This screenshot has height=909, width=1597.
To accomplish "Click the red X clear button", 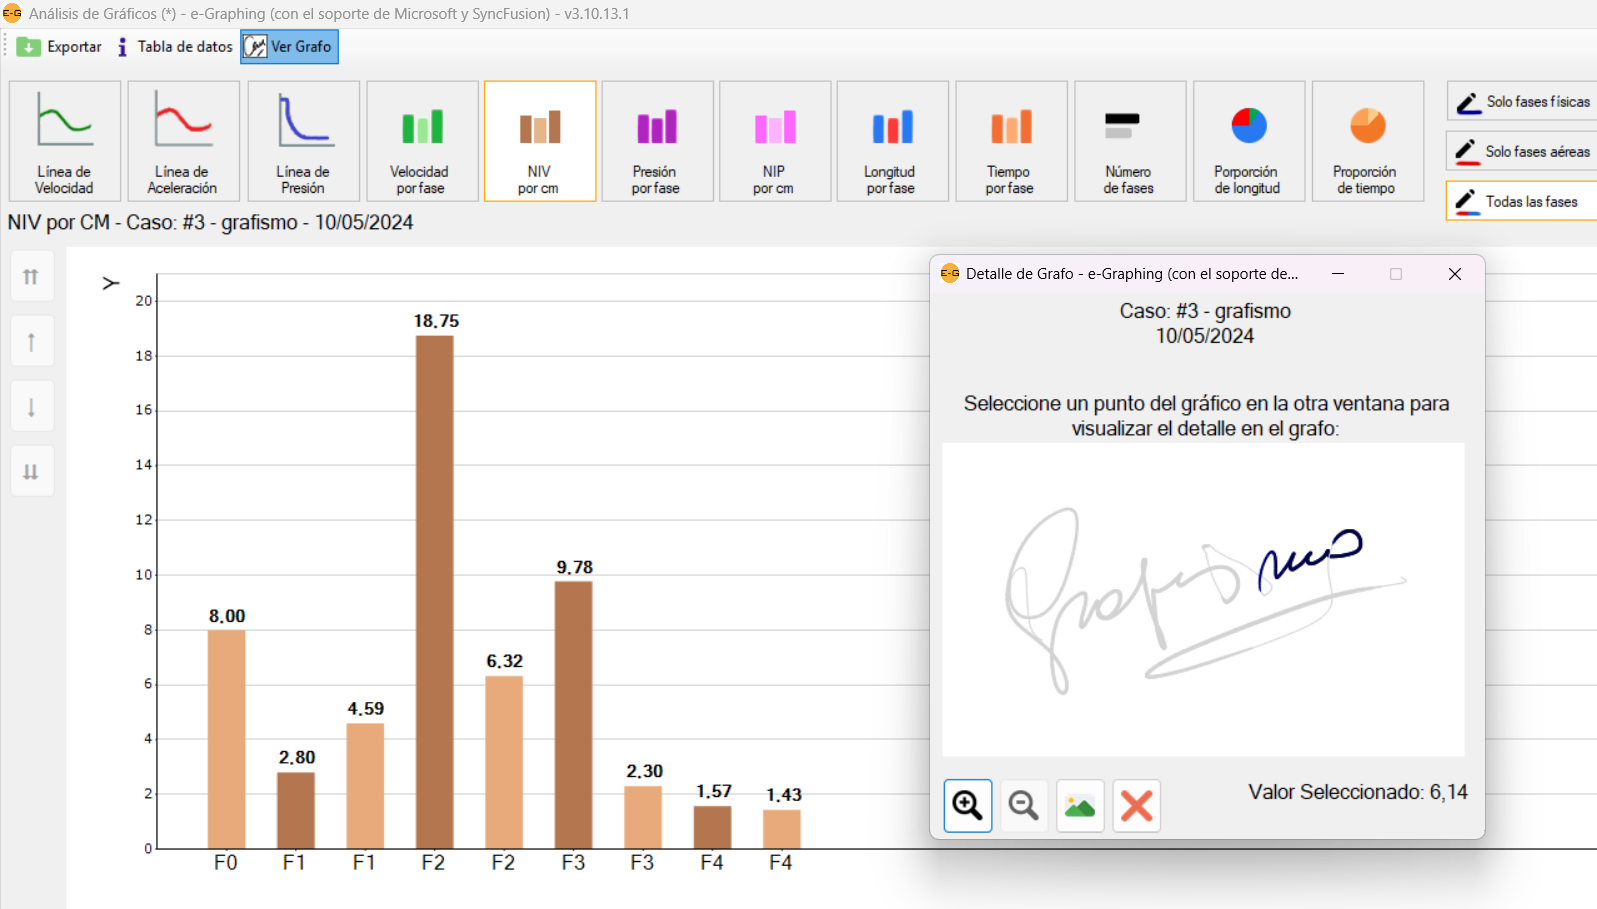I will [x=1136, y=805].
